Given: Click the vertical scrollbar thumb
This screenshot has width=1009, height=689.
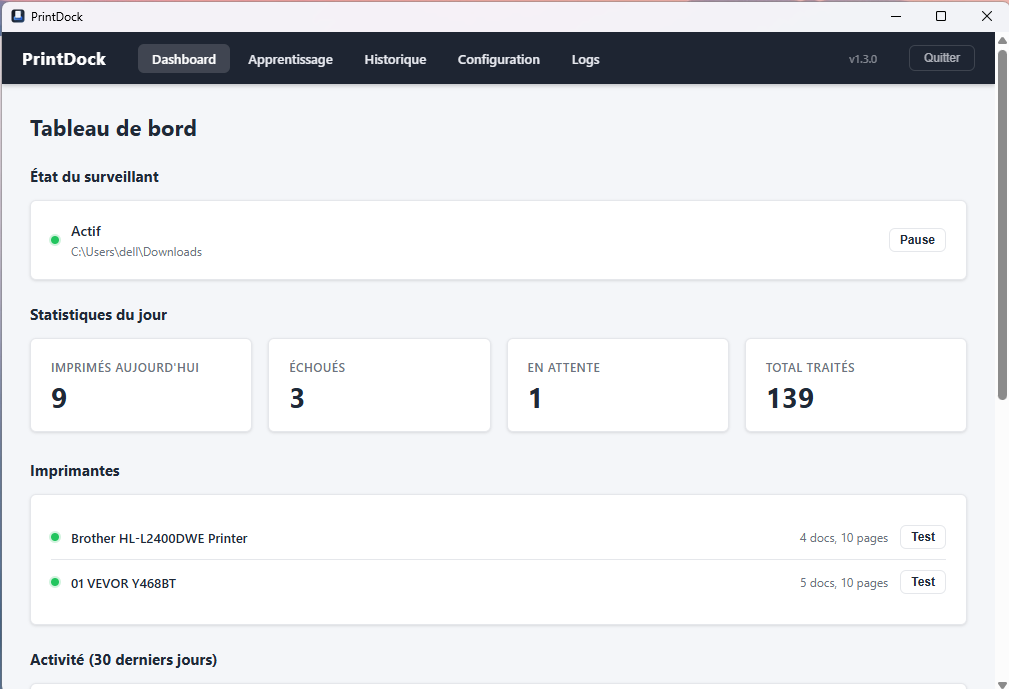Looking at the screenshot, I should click(1002, 220).
